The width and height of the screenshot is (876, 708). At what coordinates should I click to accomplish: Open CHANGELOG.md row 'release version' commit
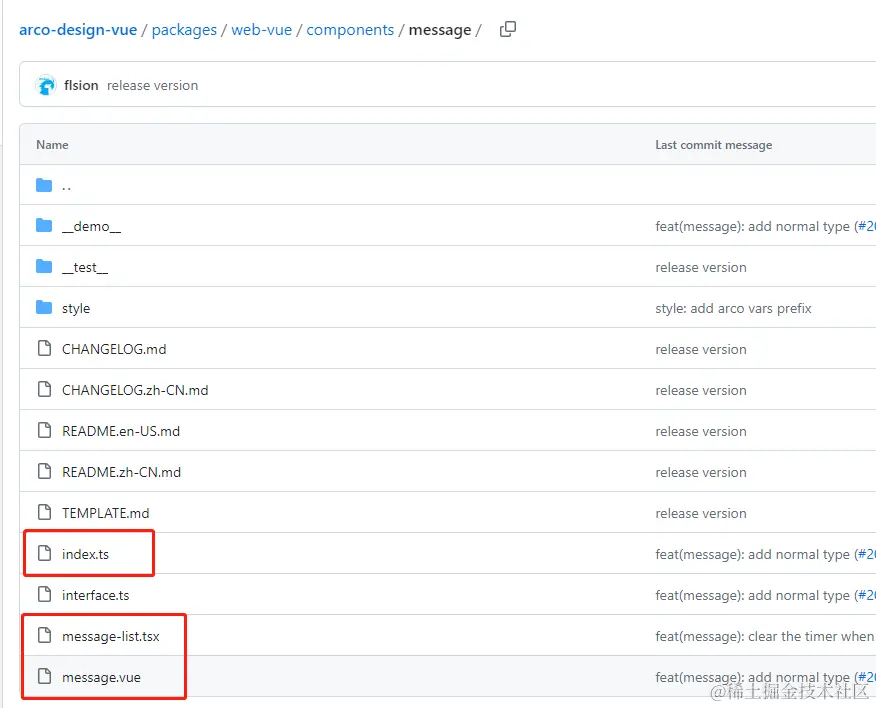point(701,349)
